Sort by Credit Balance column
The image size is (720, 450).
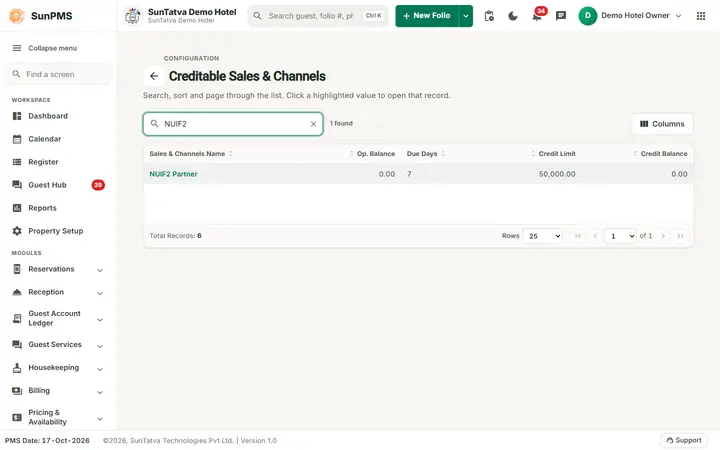pyautogui.click(x=660, y=154)
